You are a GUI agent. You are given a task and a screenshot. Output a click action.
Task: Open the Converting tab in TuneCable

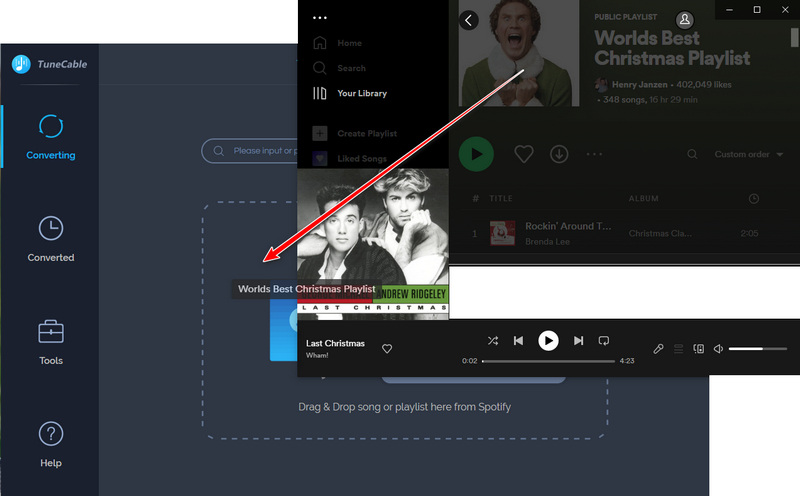[51, 138]
